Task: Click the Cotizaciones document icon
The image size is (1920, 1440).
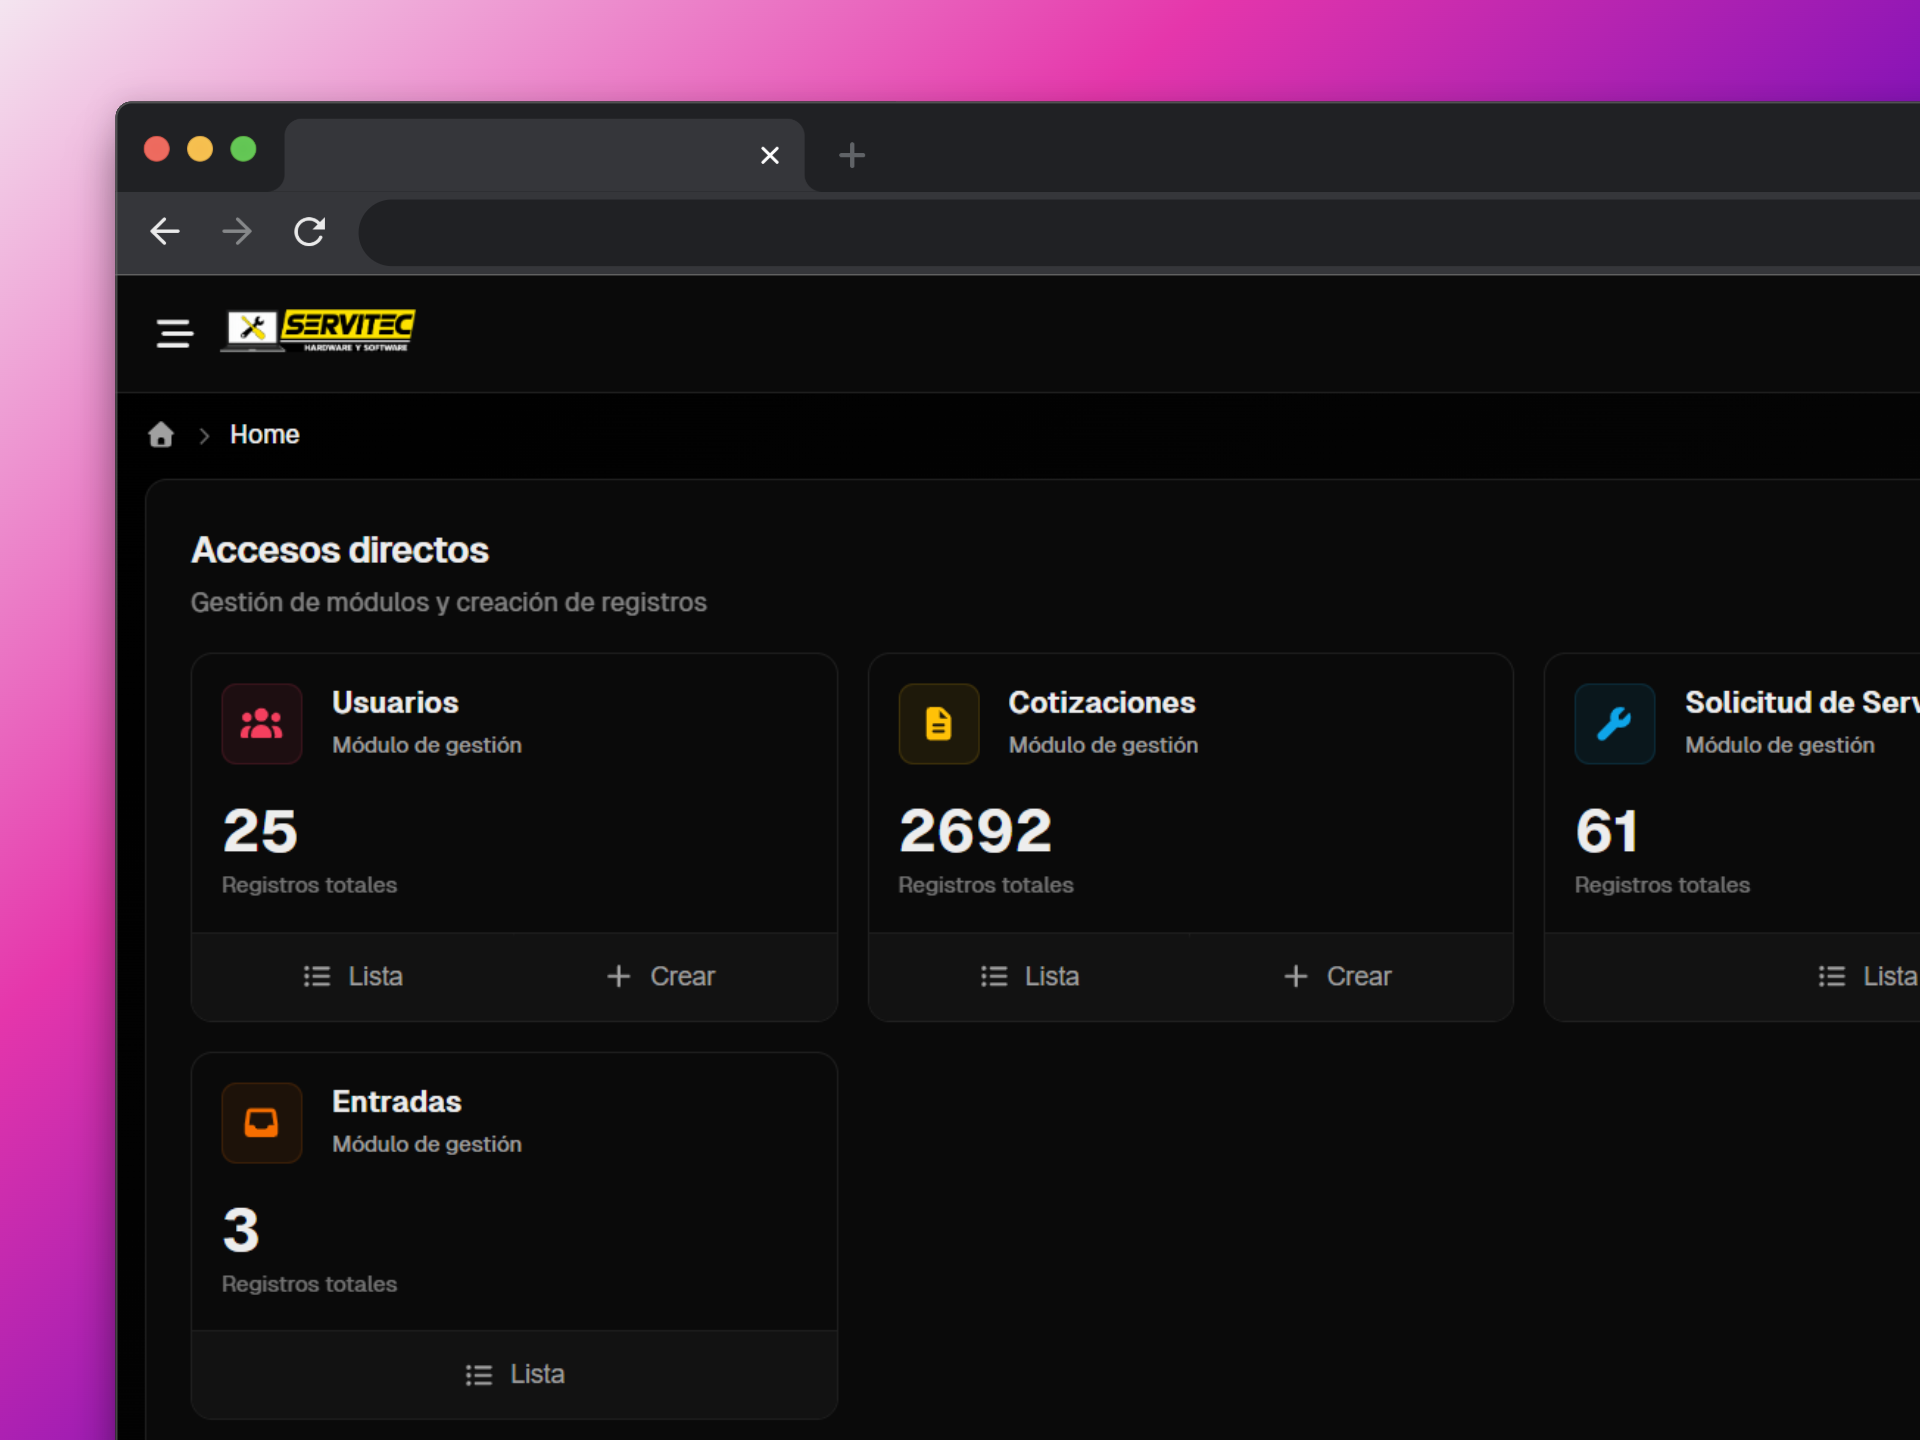Action: (939, 724)
